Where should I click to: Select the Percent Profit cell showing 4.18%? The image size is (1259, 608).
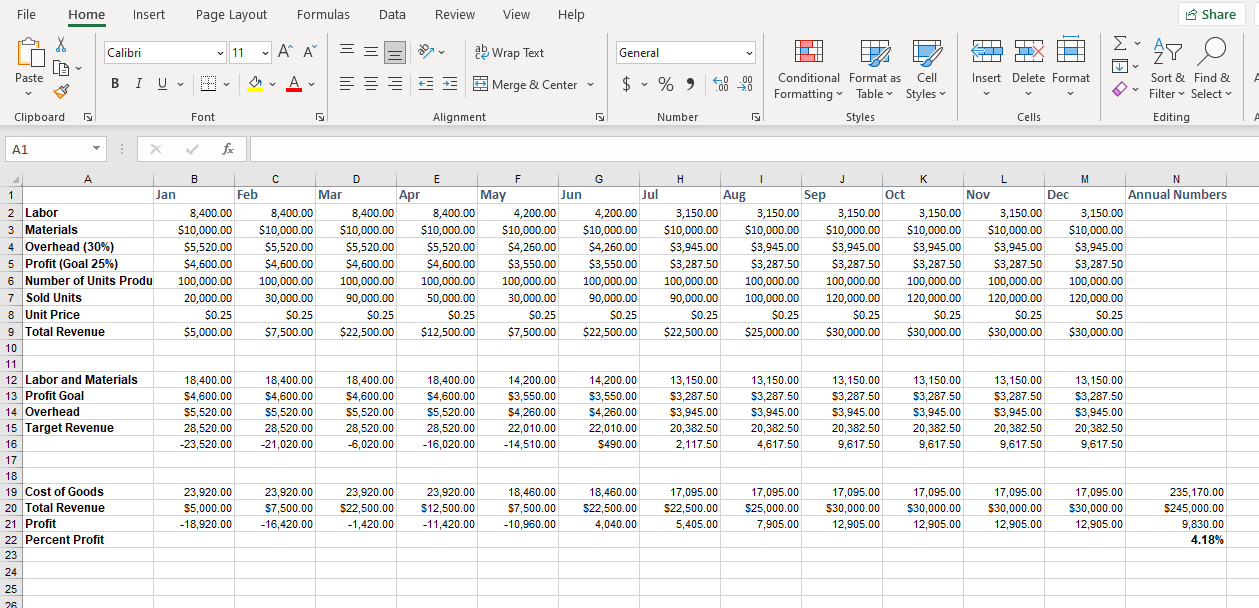pos(1176,540)
